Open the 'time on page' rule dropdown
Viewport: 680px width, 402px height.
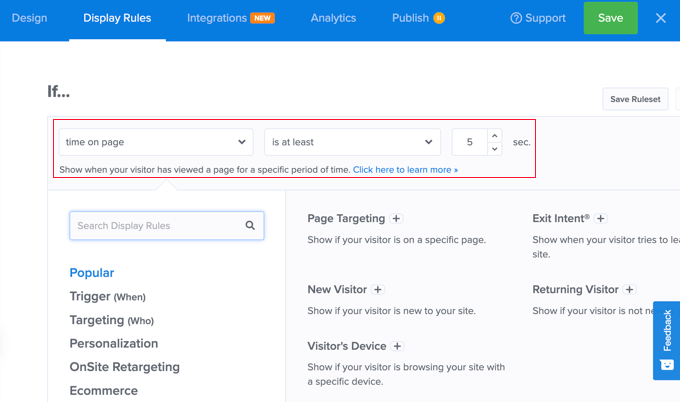pos(156,142)
